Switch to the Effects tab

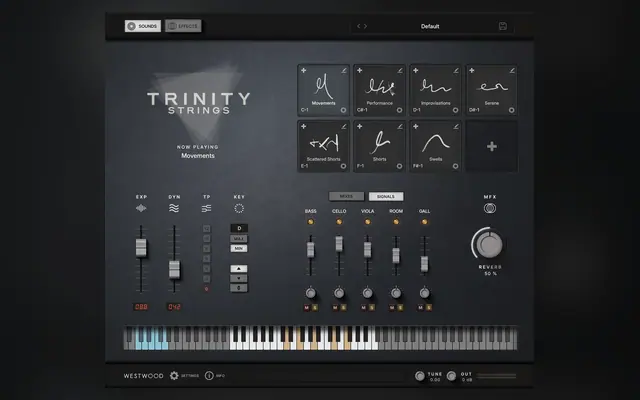(x=183, y=26)
